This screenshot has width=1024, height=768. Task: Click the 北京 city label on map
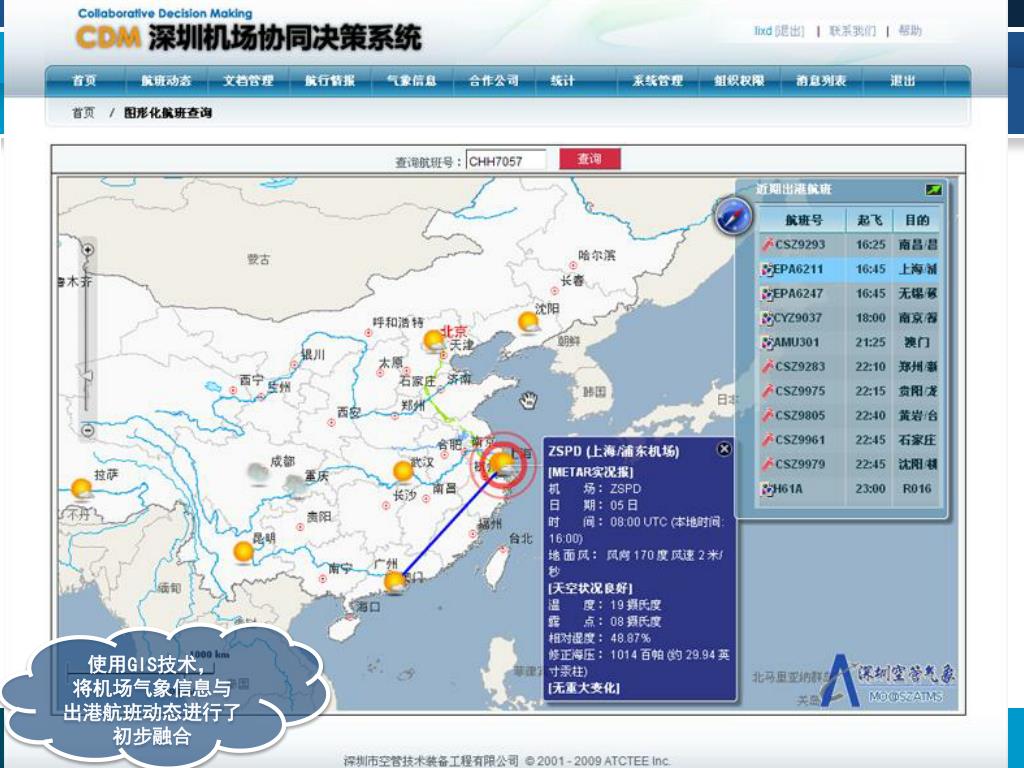455,331
